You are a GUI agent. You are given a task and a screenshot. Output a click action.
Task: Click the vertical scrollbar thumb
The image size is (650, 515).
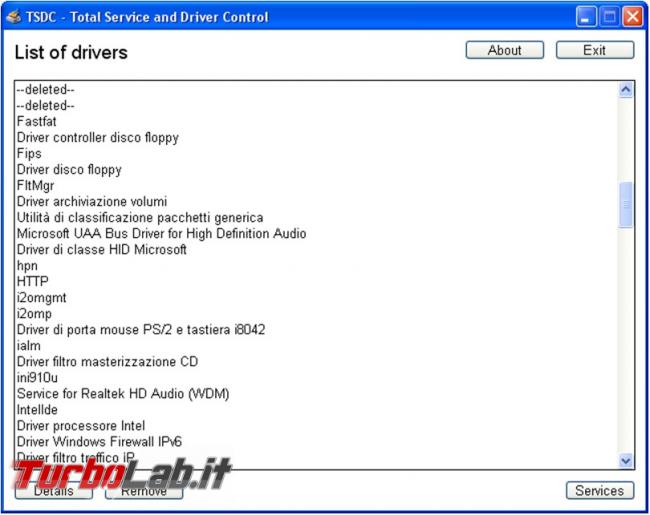pyautogui.click(x=626, y=204)
